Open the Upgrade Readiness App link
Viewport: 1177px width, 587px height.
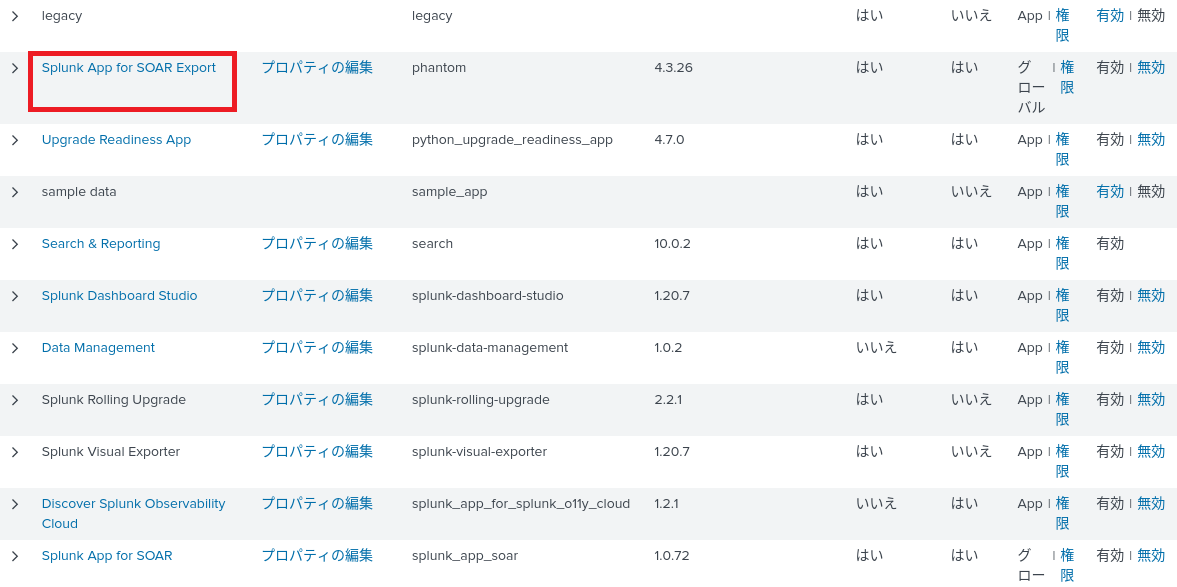click(116, 140)
